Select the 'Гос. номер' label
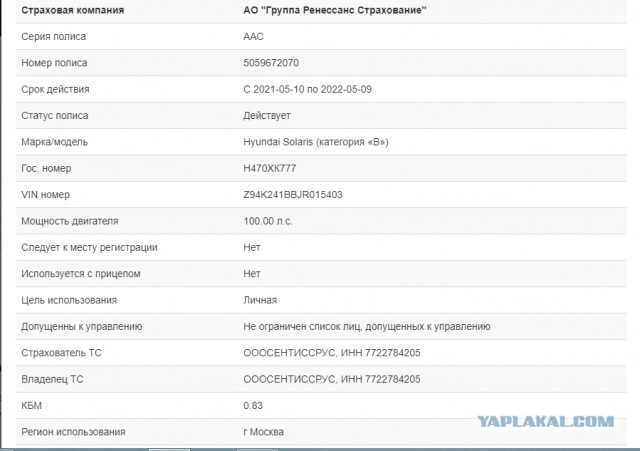Screen dimensions: 640x451 click(46, 168)
